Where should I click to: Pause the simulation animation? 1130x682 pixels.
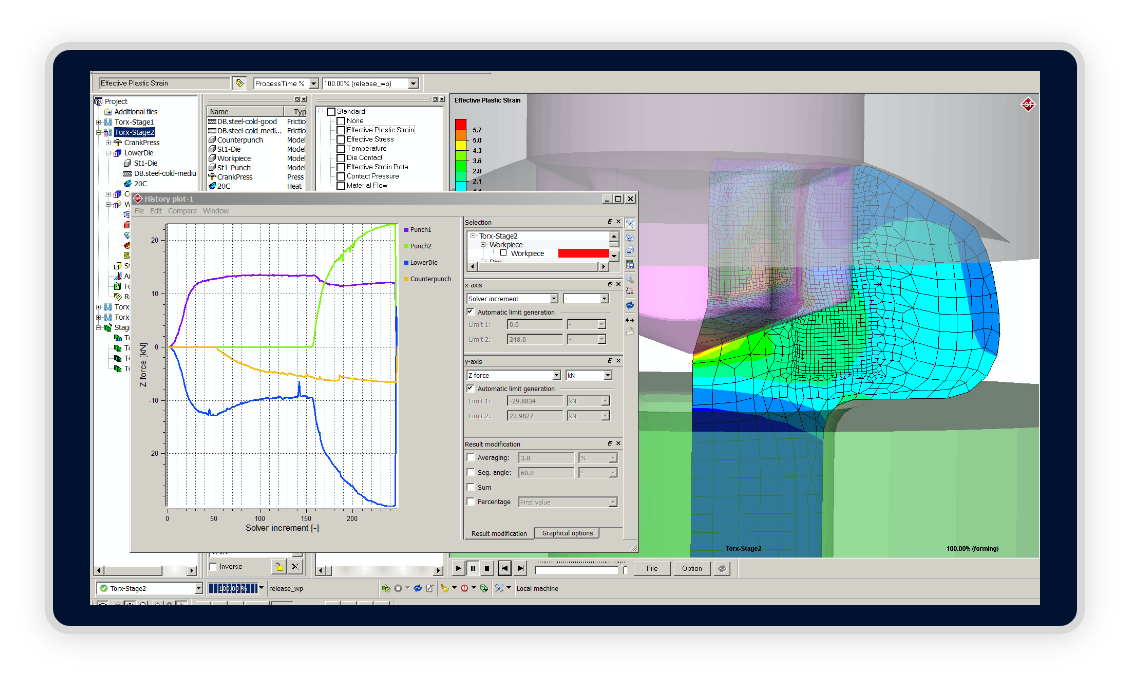point(473,569)
